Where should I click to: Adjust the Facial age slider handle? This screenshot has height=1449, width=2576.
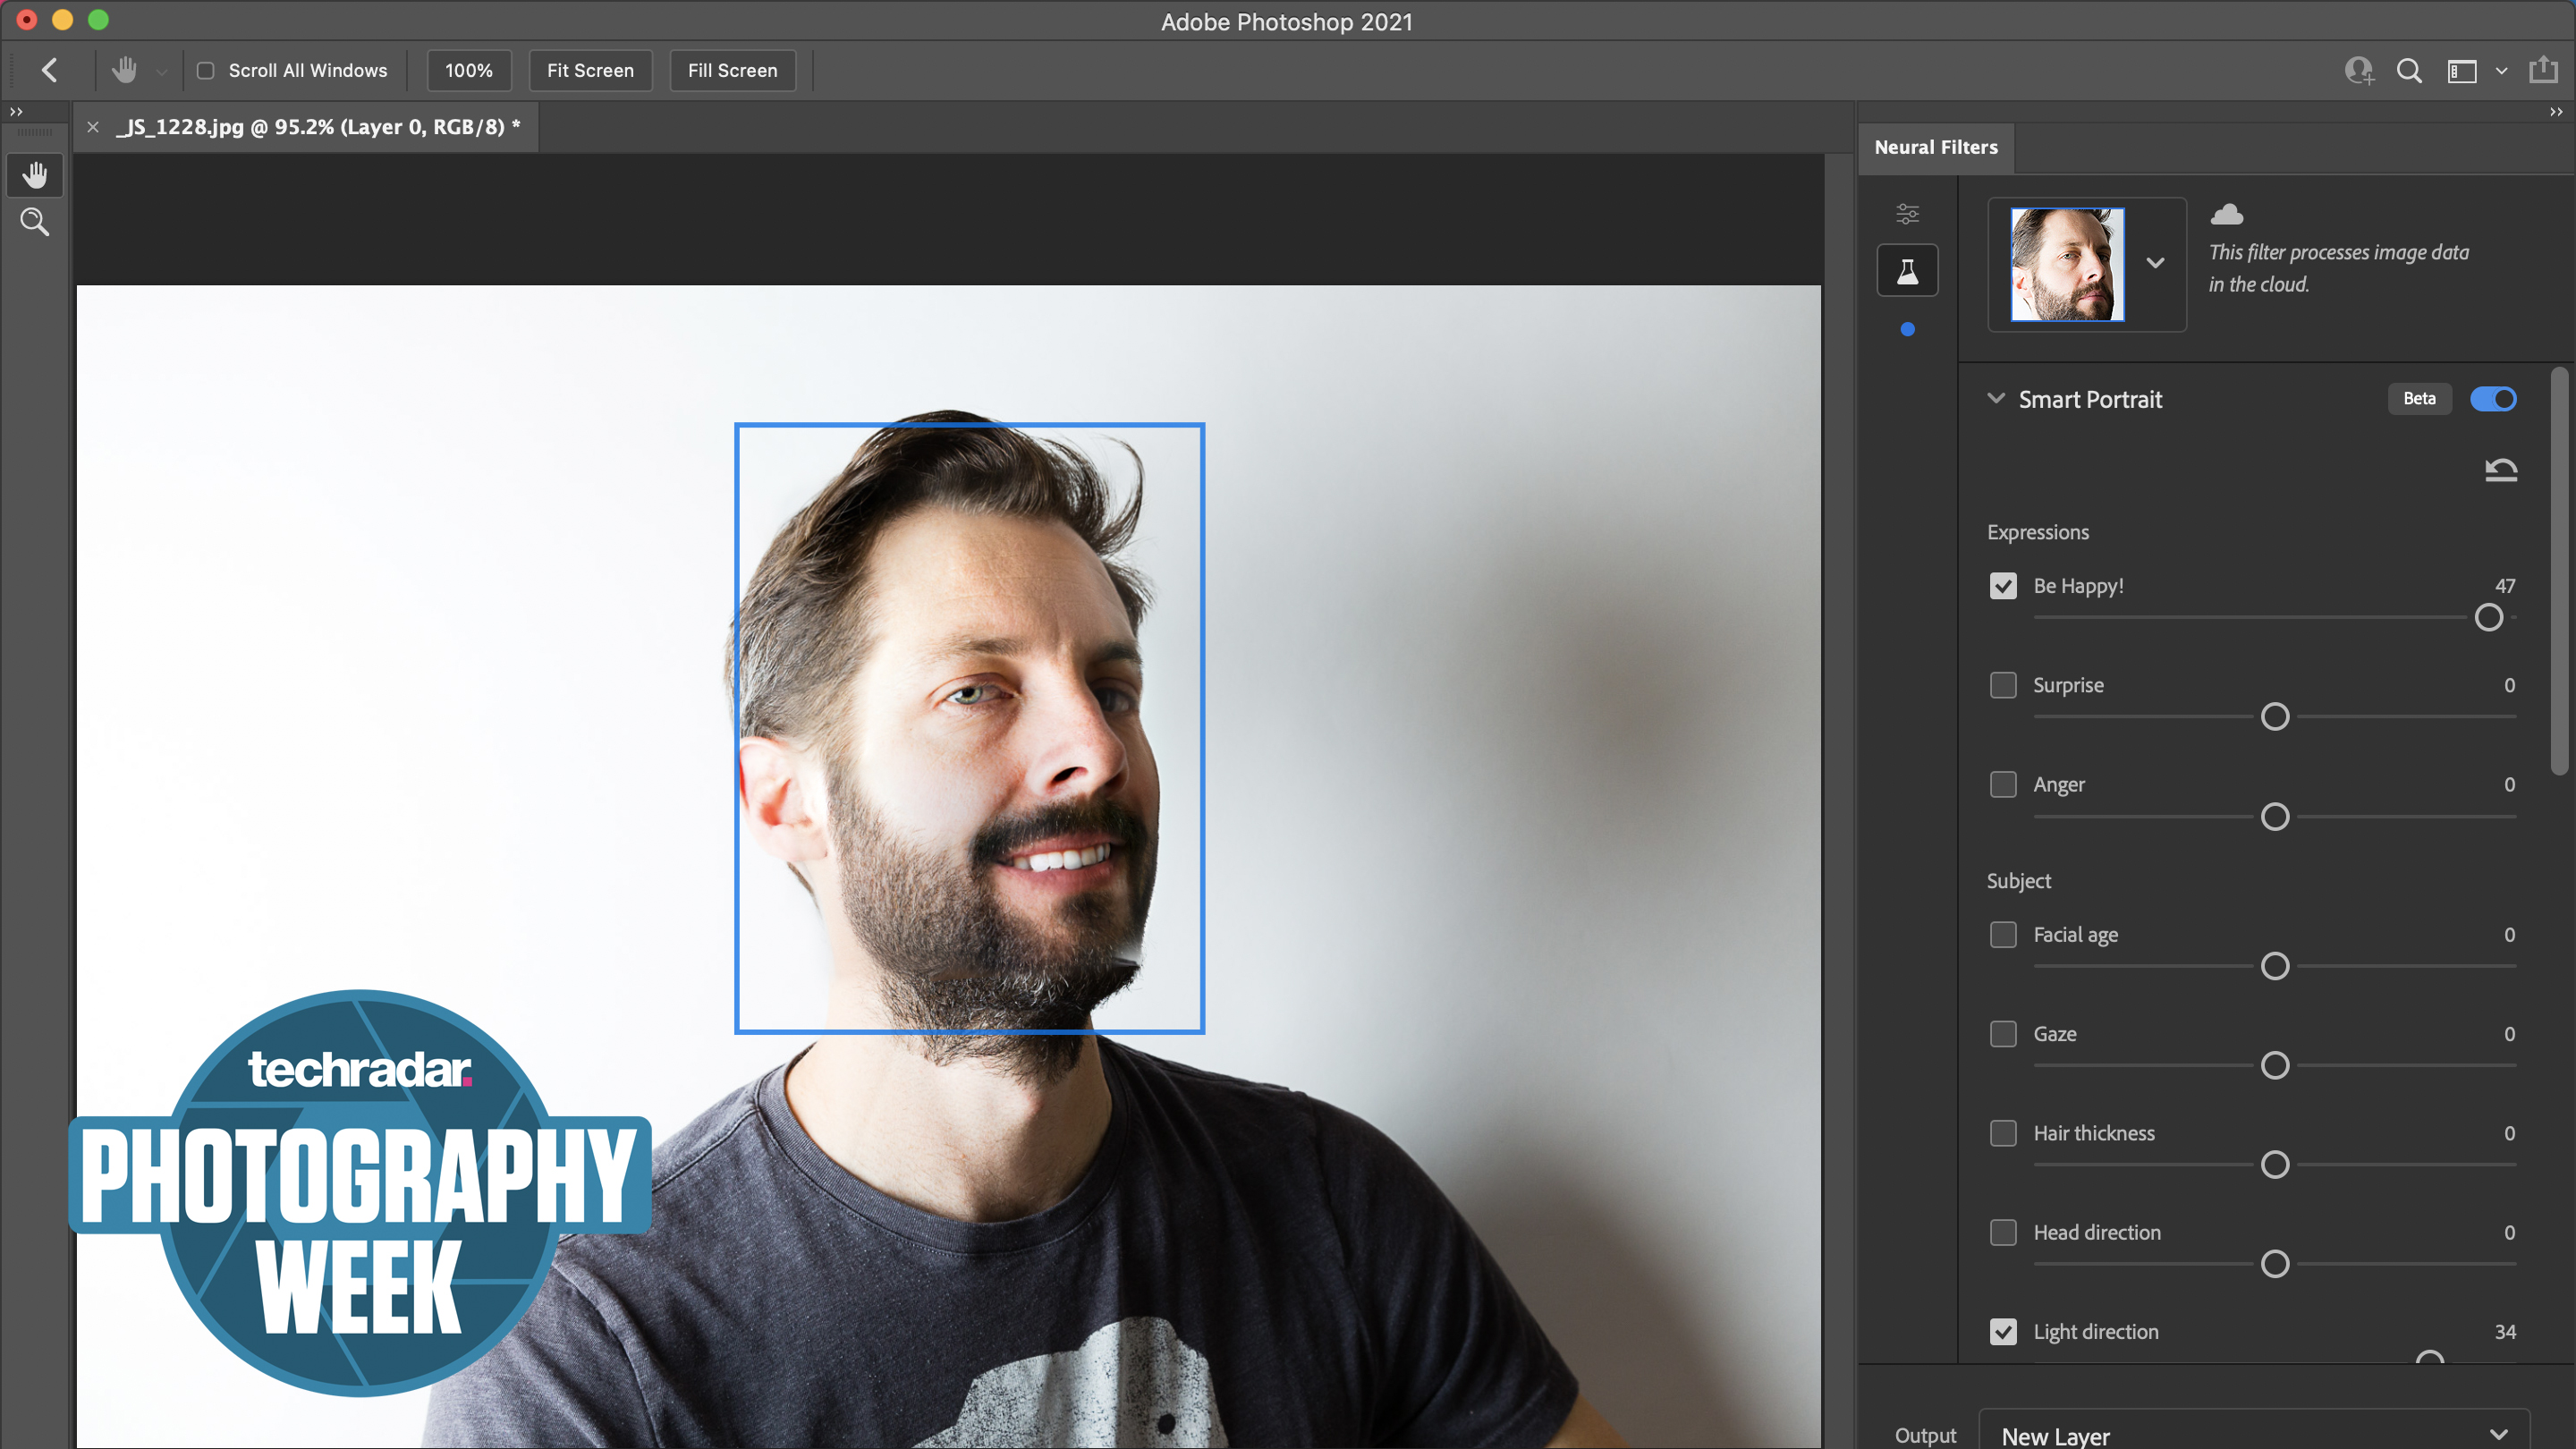click(2274, 966)
